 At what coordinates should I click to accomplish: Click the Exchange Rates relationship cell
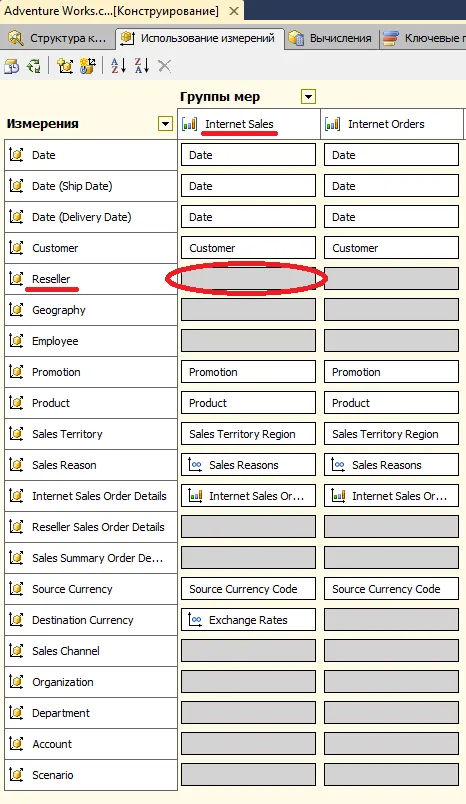(248, 619)
